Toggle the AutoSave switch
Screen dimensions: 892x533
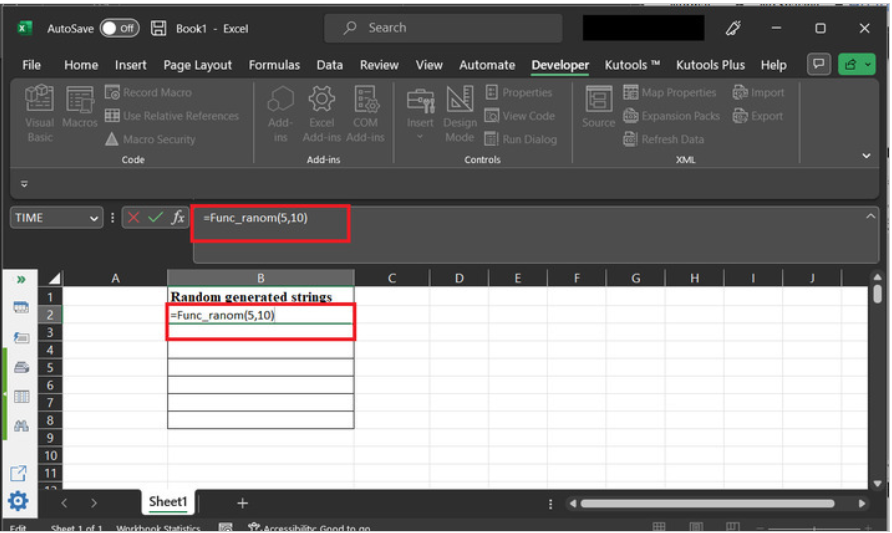[x=119, y=28]
